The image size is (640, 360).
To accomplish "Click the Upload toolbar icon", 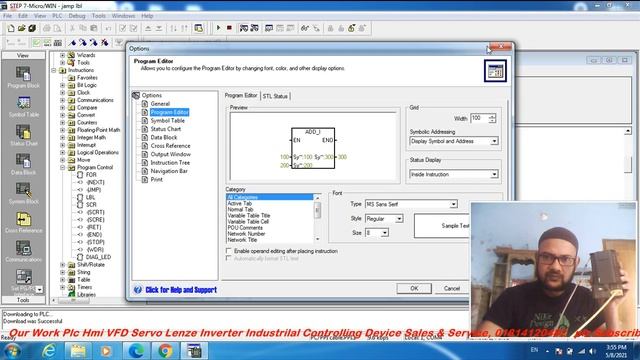I will 148,28.
